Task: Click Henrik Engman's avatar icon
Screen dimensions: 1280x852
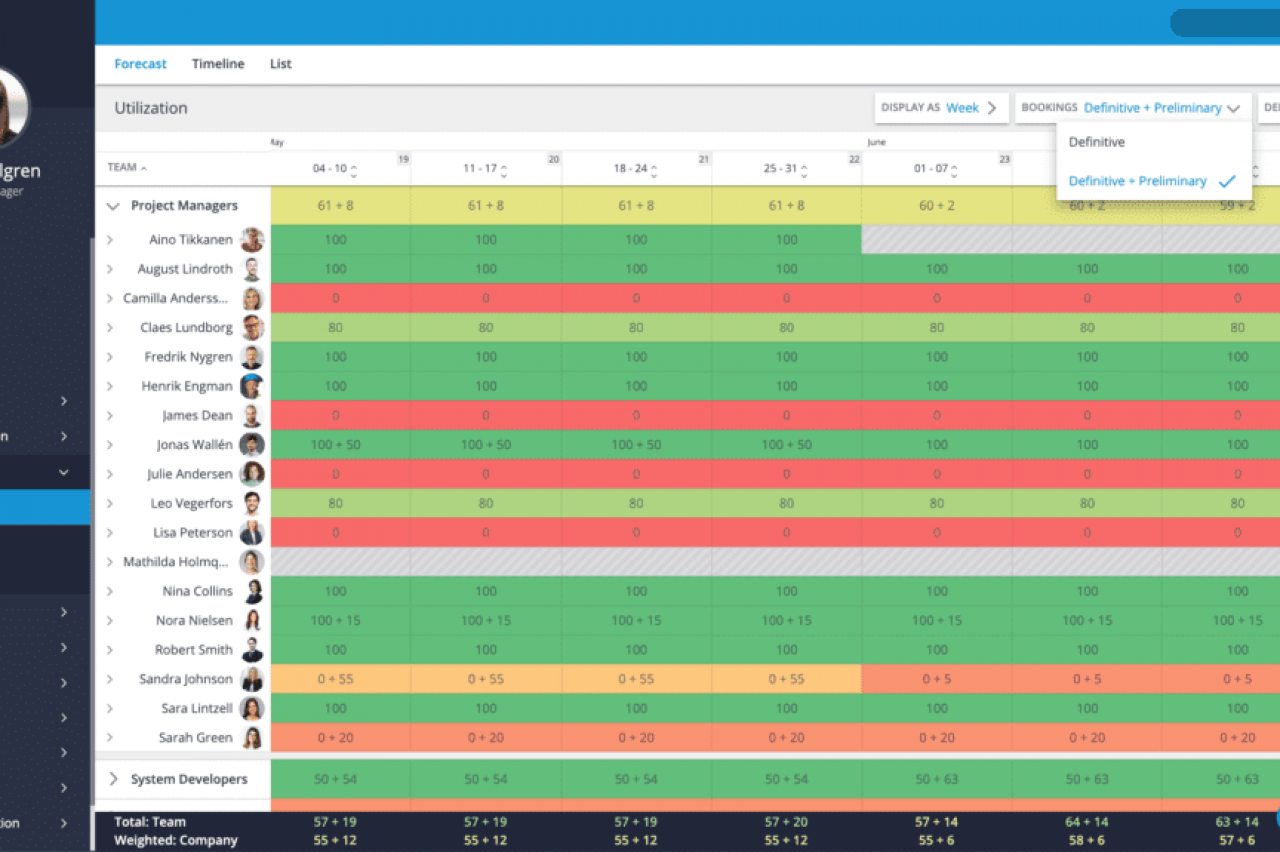Action: 252,387
